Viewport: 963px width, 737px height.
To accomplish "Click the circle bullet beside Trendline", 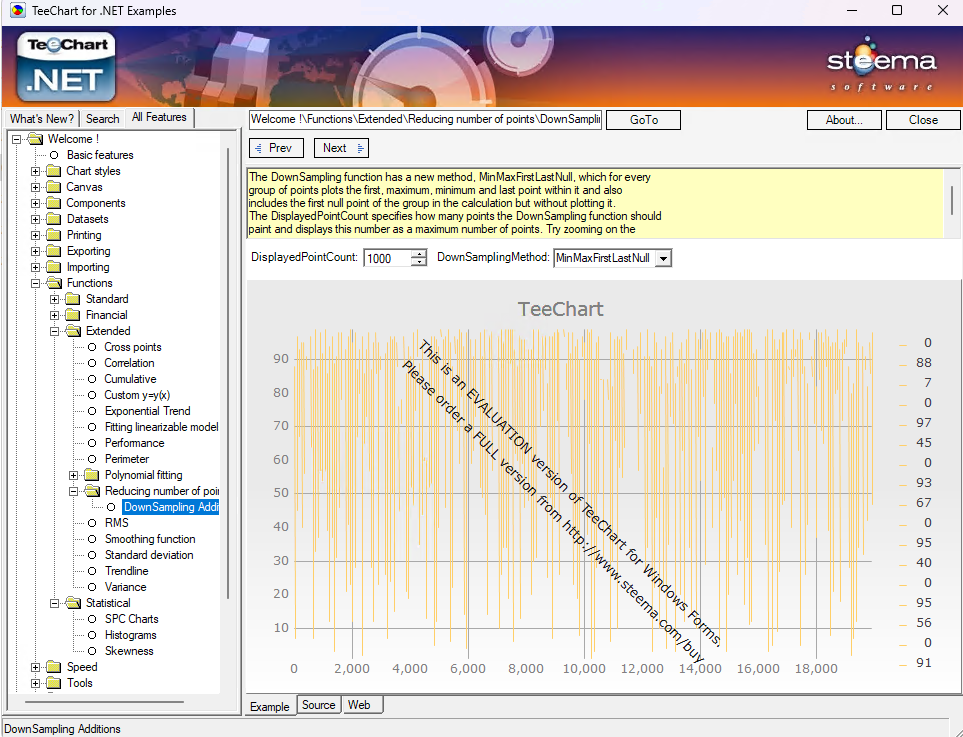I will (x=92, y=571).
